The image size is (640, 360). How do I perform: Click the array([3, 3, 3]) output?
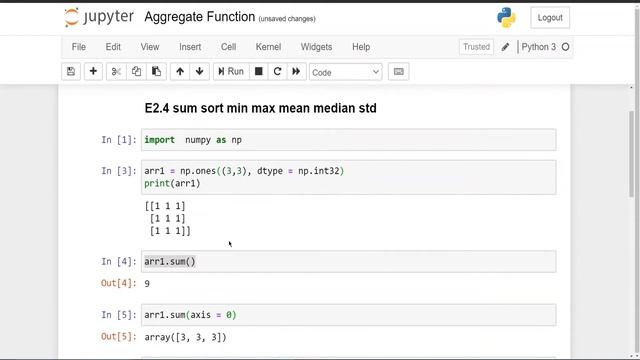185,337
